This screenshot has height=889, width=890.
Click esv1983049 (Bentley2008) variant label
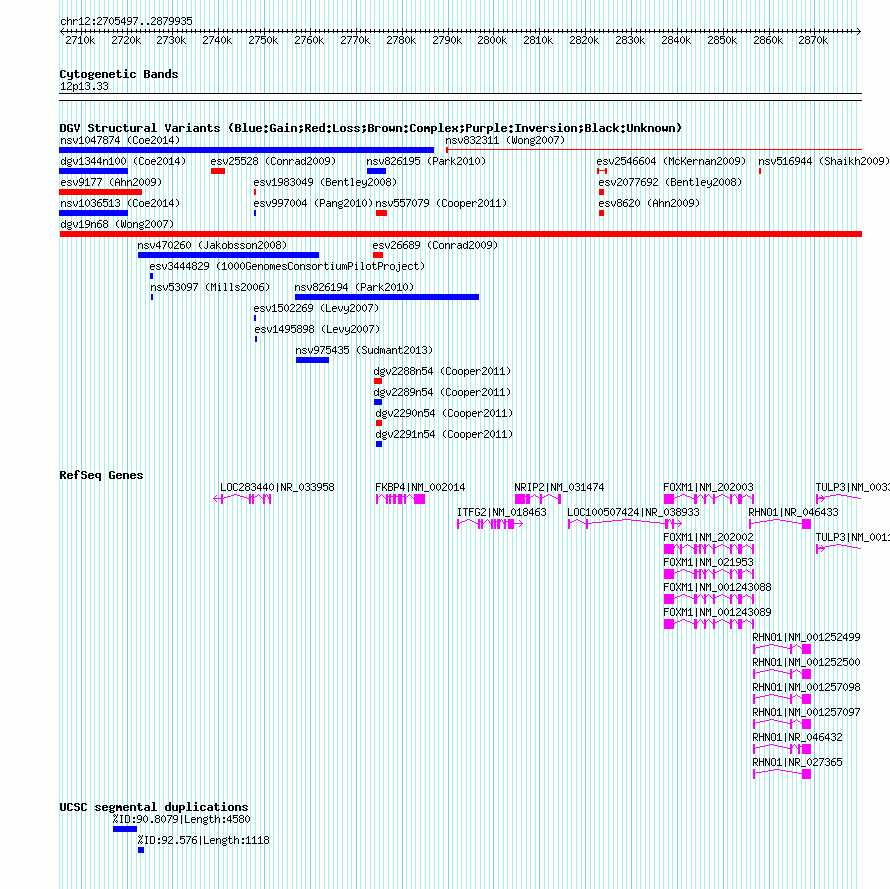pos(325,182)
